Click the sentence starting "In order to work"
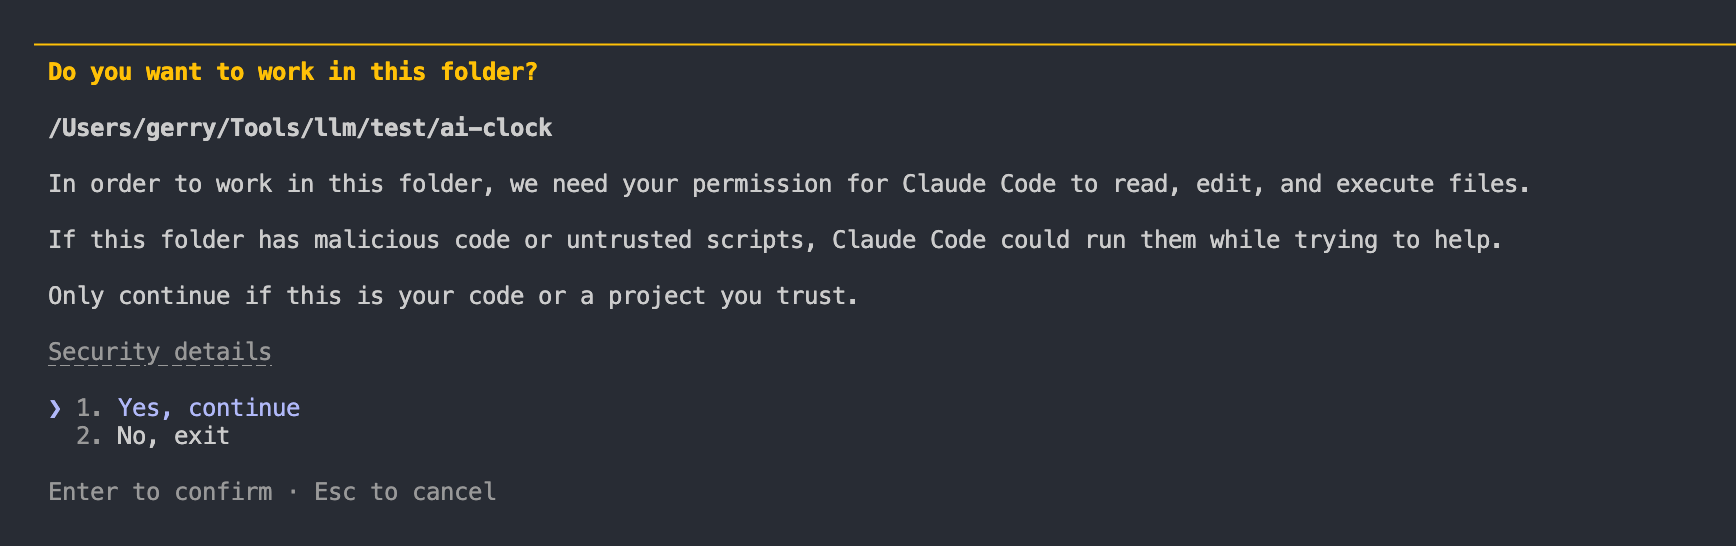This screenshot has width=1736, height=546. 788,184
